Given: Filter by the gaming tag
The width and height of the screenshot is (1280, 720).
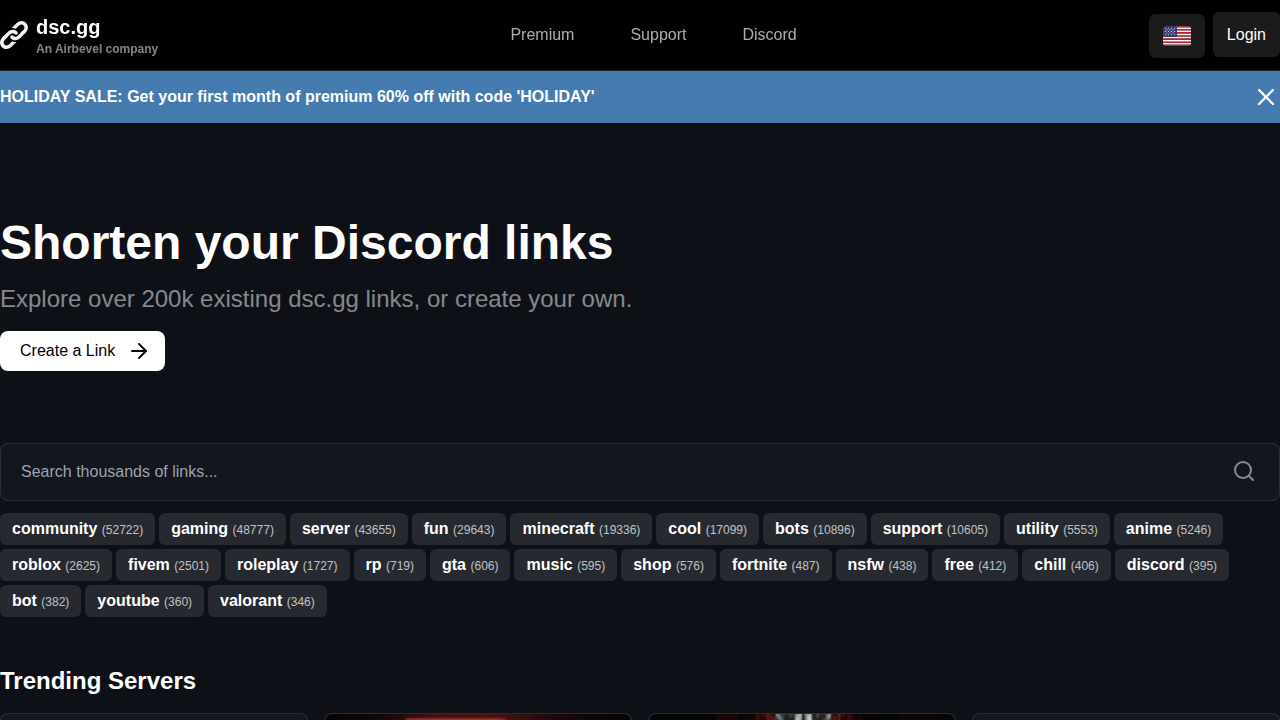Looking at the screenshot, I should point(222,529).
